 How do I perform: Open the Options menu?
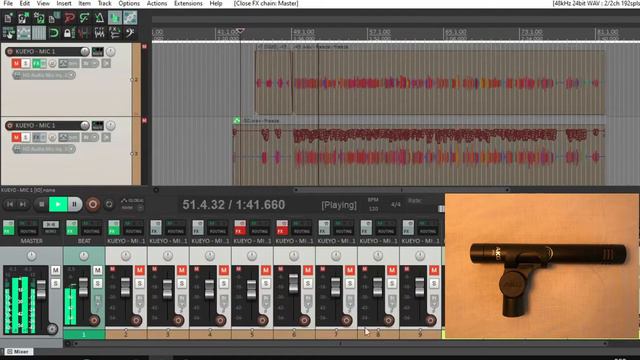pyautogui.click(x=129, y=4)
